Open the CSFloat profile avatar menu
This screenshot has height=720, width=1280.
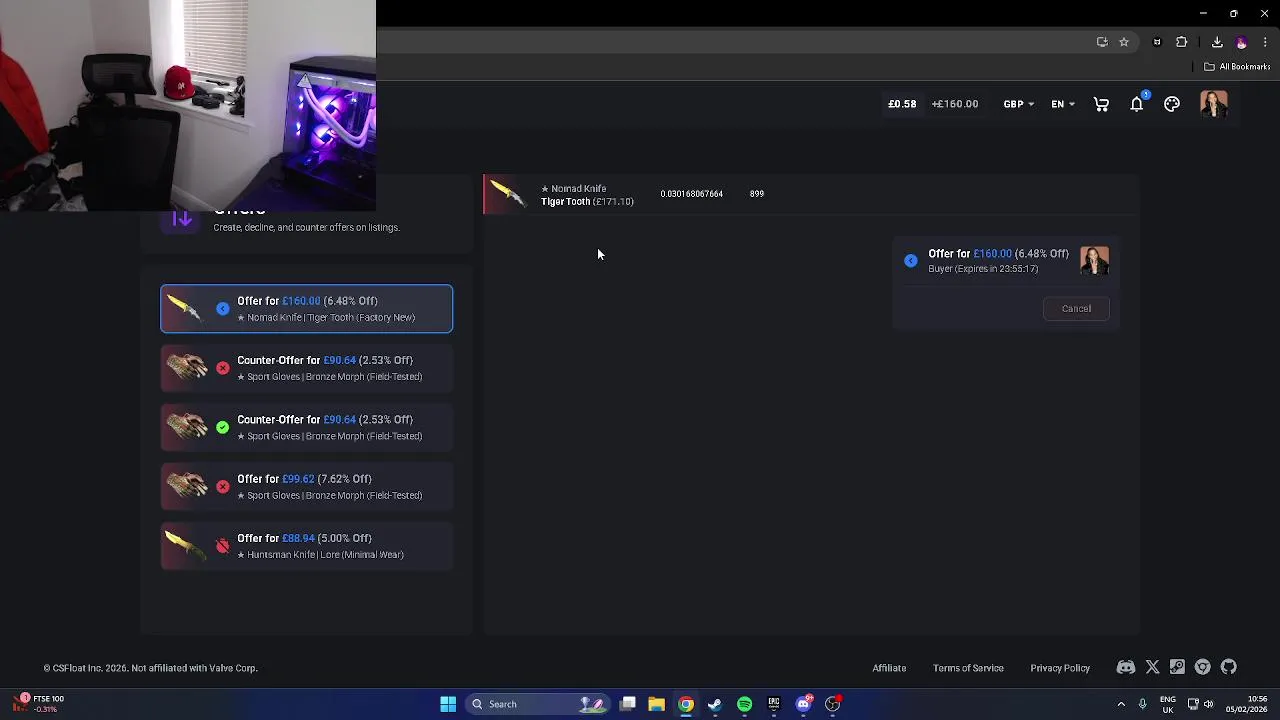tap(1214, 104)
